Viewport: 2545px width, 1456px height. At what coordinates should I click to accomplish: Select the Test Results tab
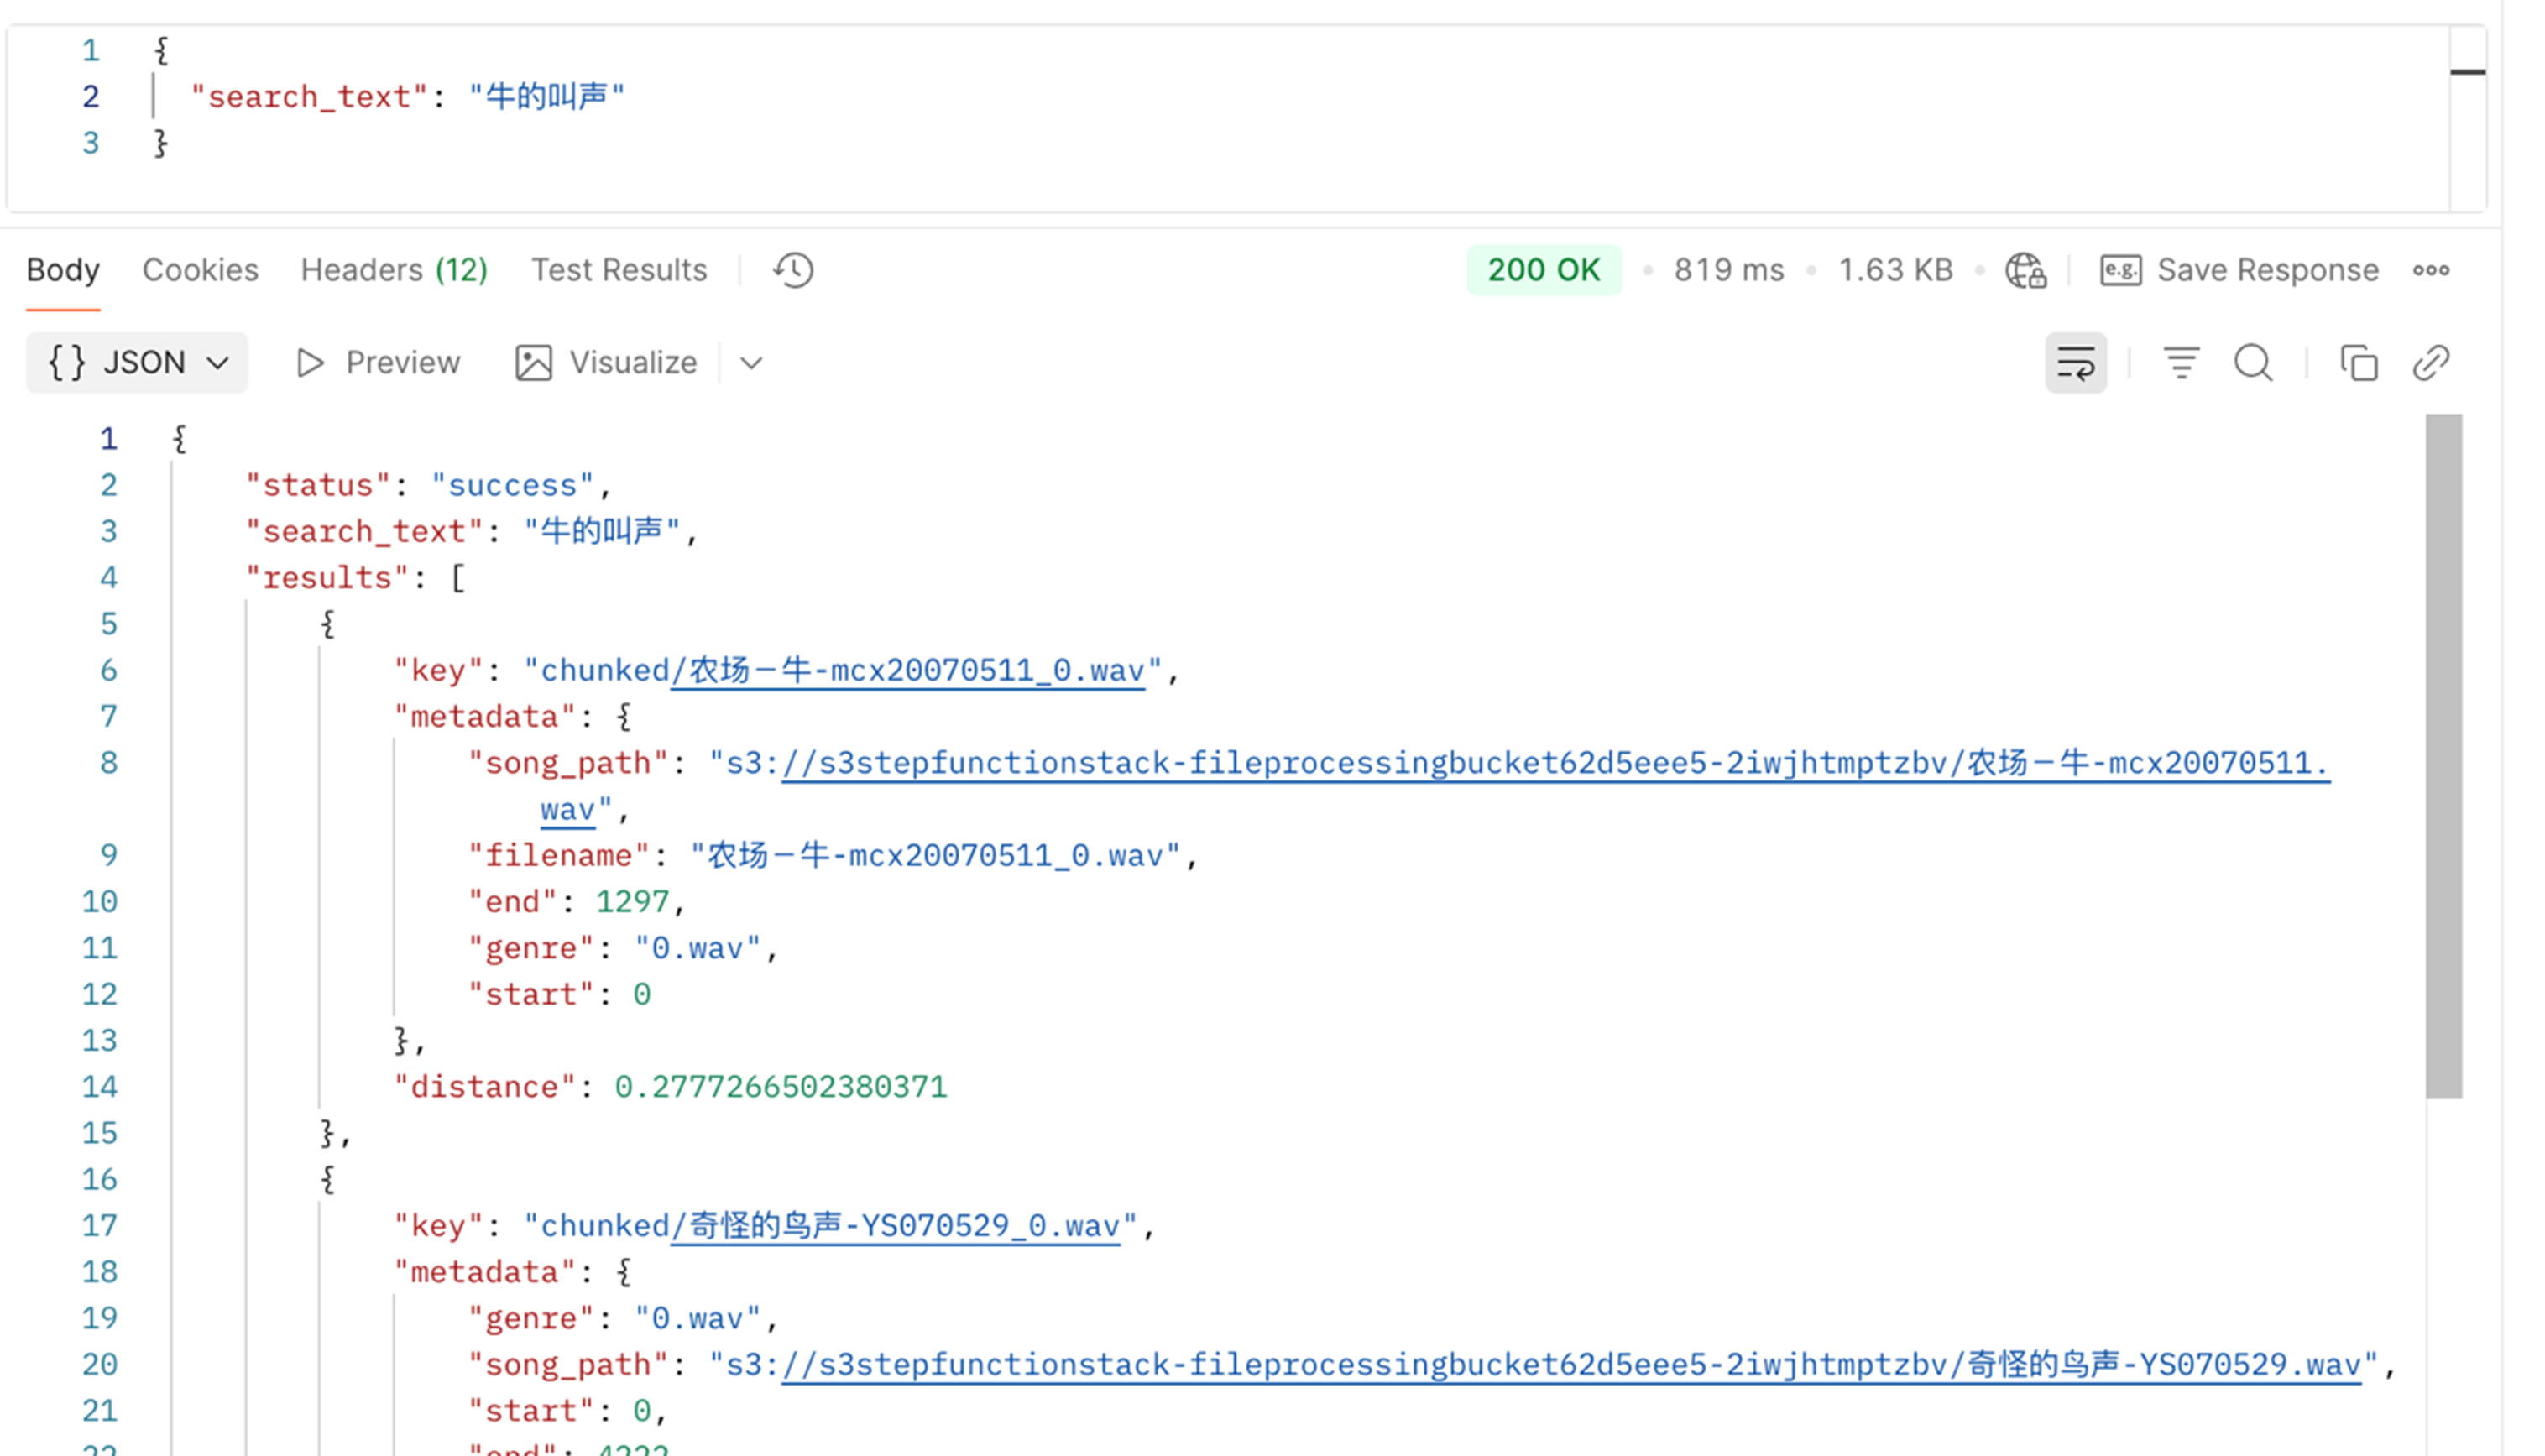[619, 270]
